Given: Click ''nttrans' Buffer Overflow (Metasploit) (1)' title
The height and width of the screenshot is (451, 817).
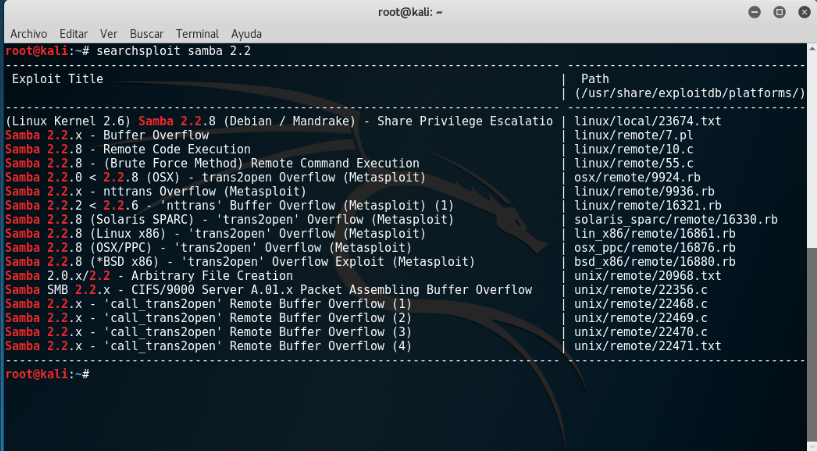Looking at the screenshot, I should click(x=303, y=206).
